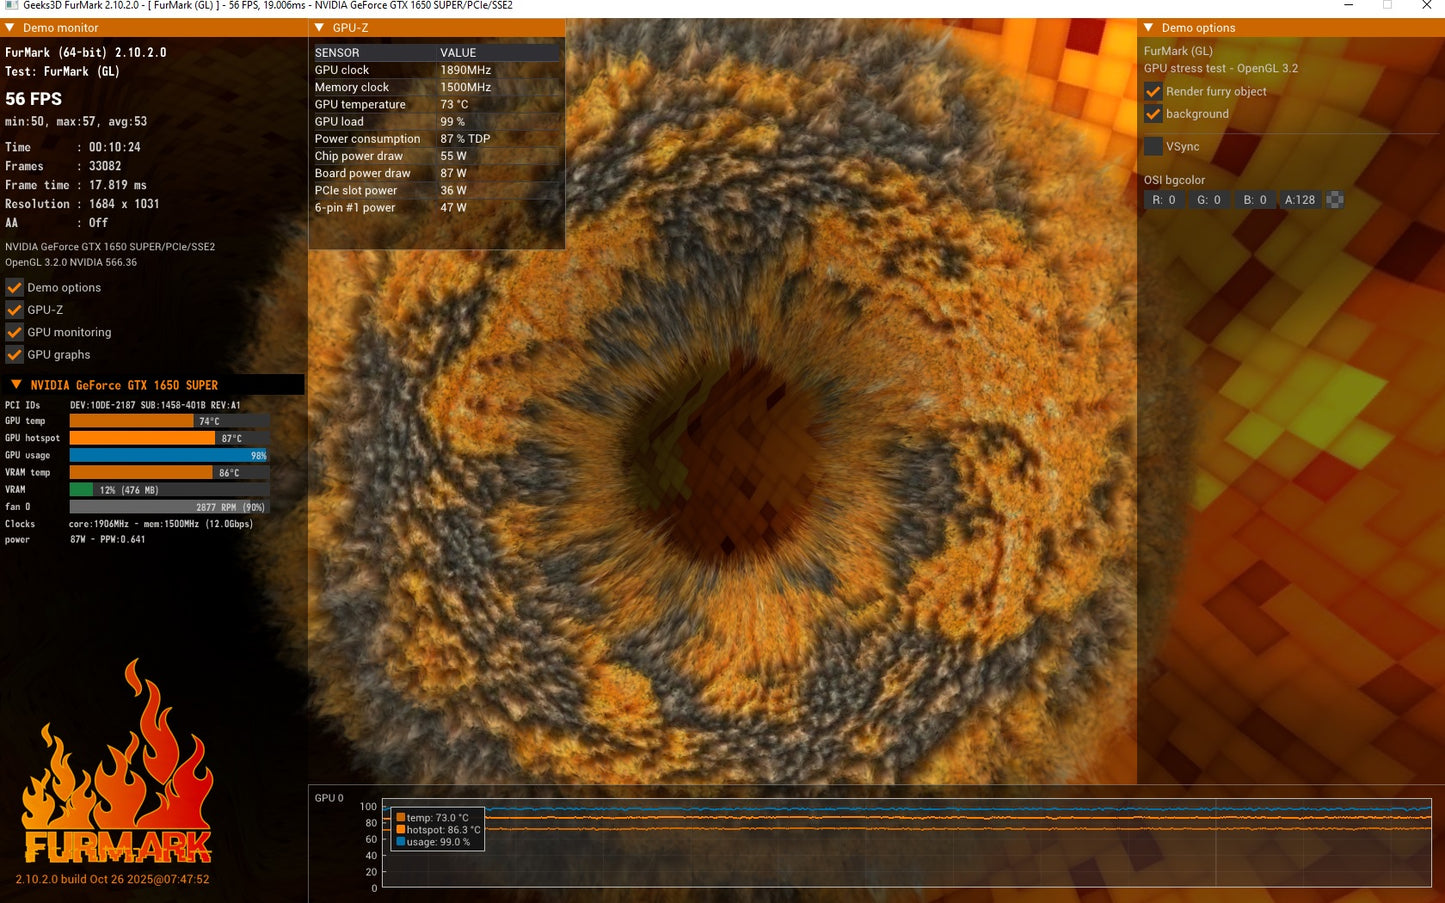Toggle the GPU-Z checkbox
Viewport: 1445px width, 903px height.
[x=14, y=310]
